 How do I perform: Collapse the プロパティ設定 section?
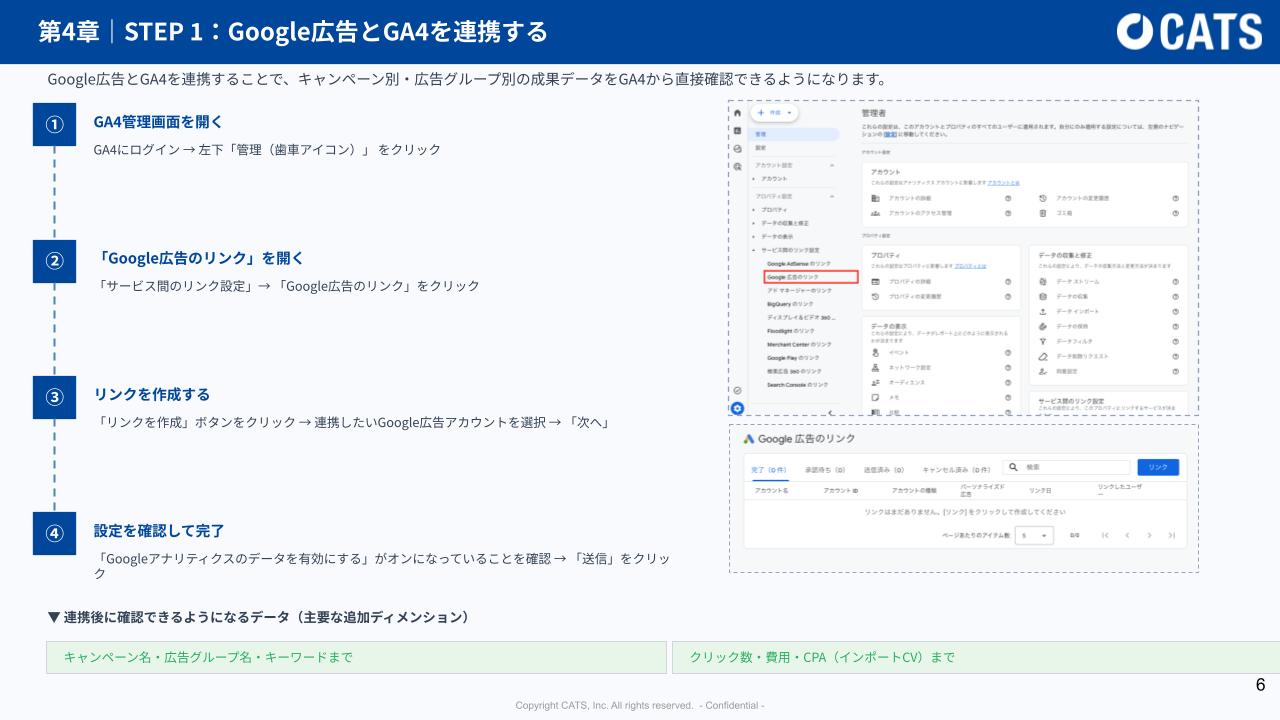(832, 196)
